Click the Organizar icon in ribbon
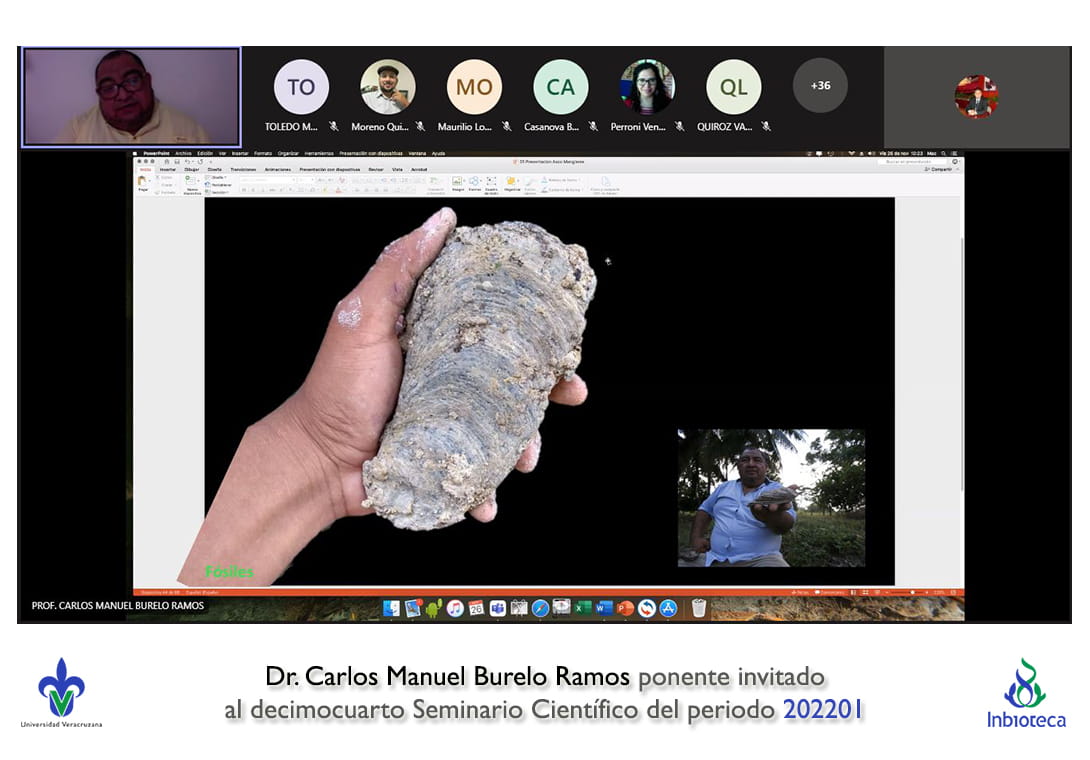The image size is (1090, 760). (511, 181)
